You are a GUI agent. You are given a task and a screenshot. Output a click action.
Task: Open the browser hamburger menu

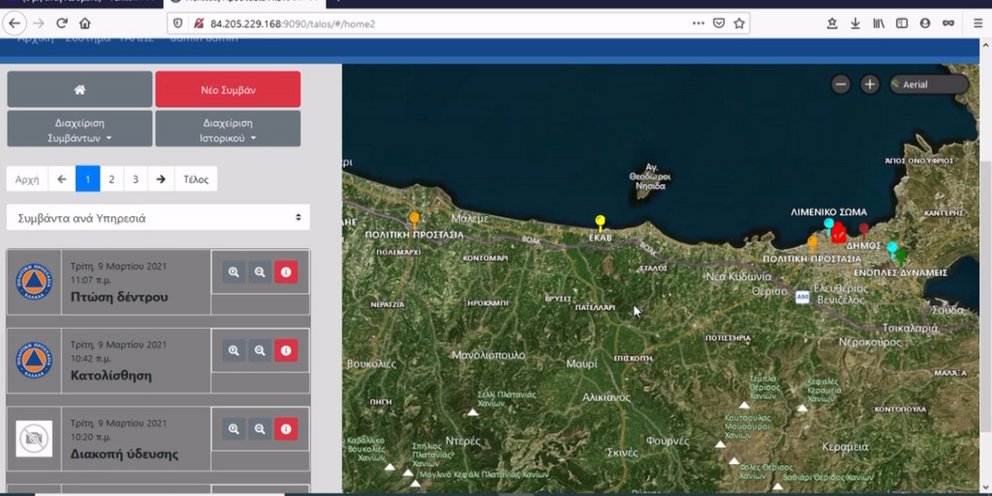[978, 23]
